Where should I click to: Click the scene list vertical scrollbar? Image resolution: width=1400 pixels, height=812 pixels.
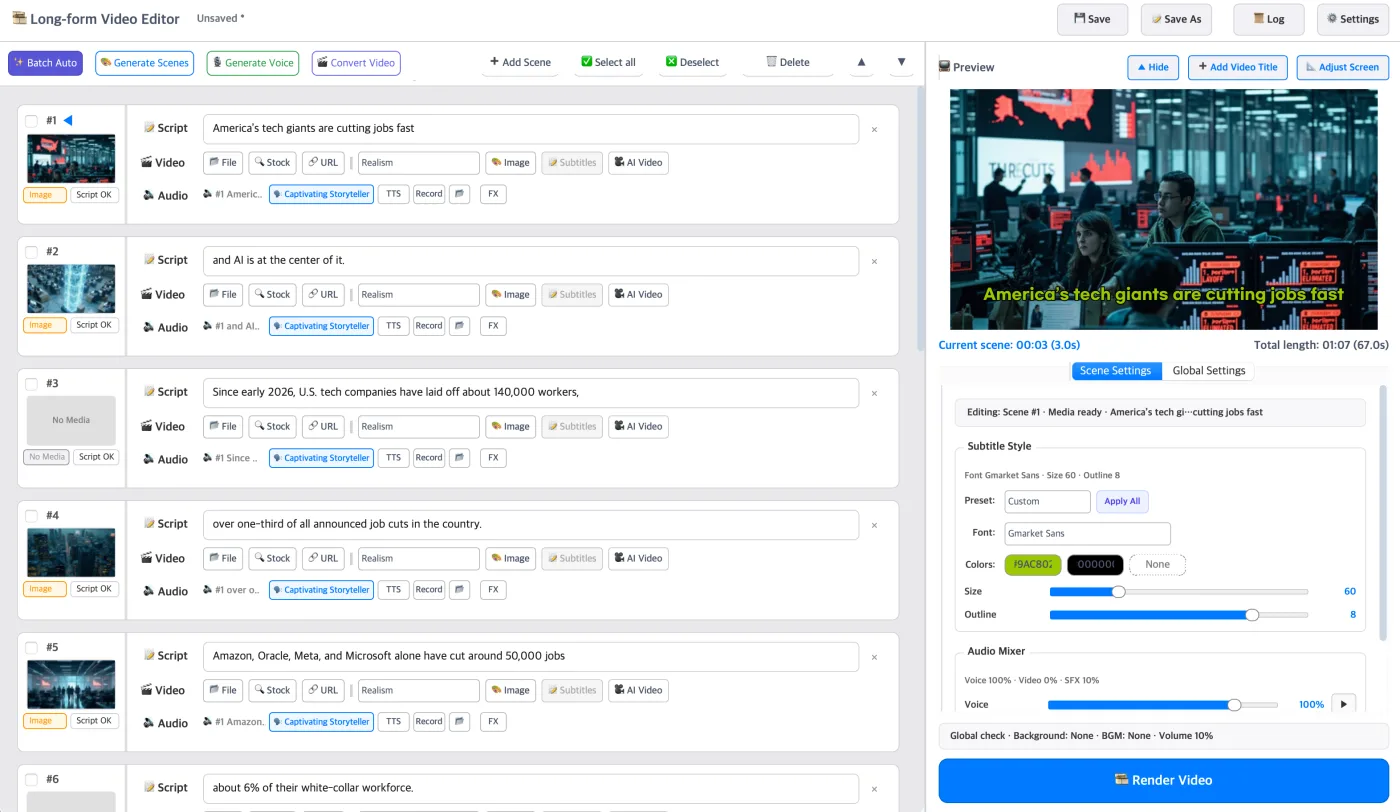click(x=921, y=220)
